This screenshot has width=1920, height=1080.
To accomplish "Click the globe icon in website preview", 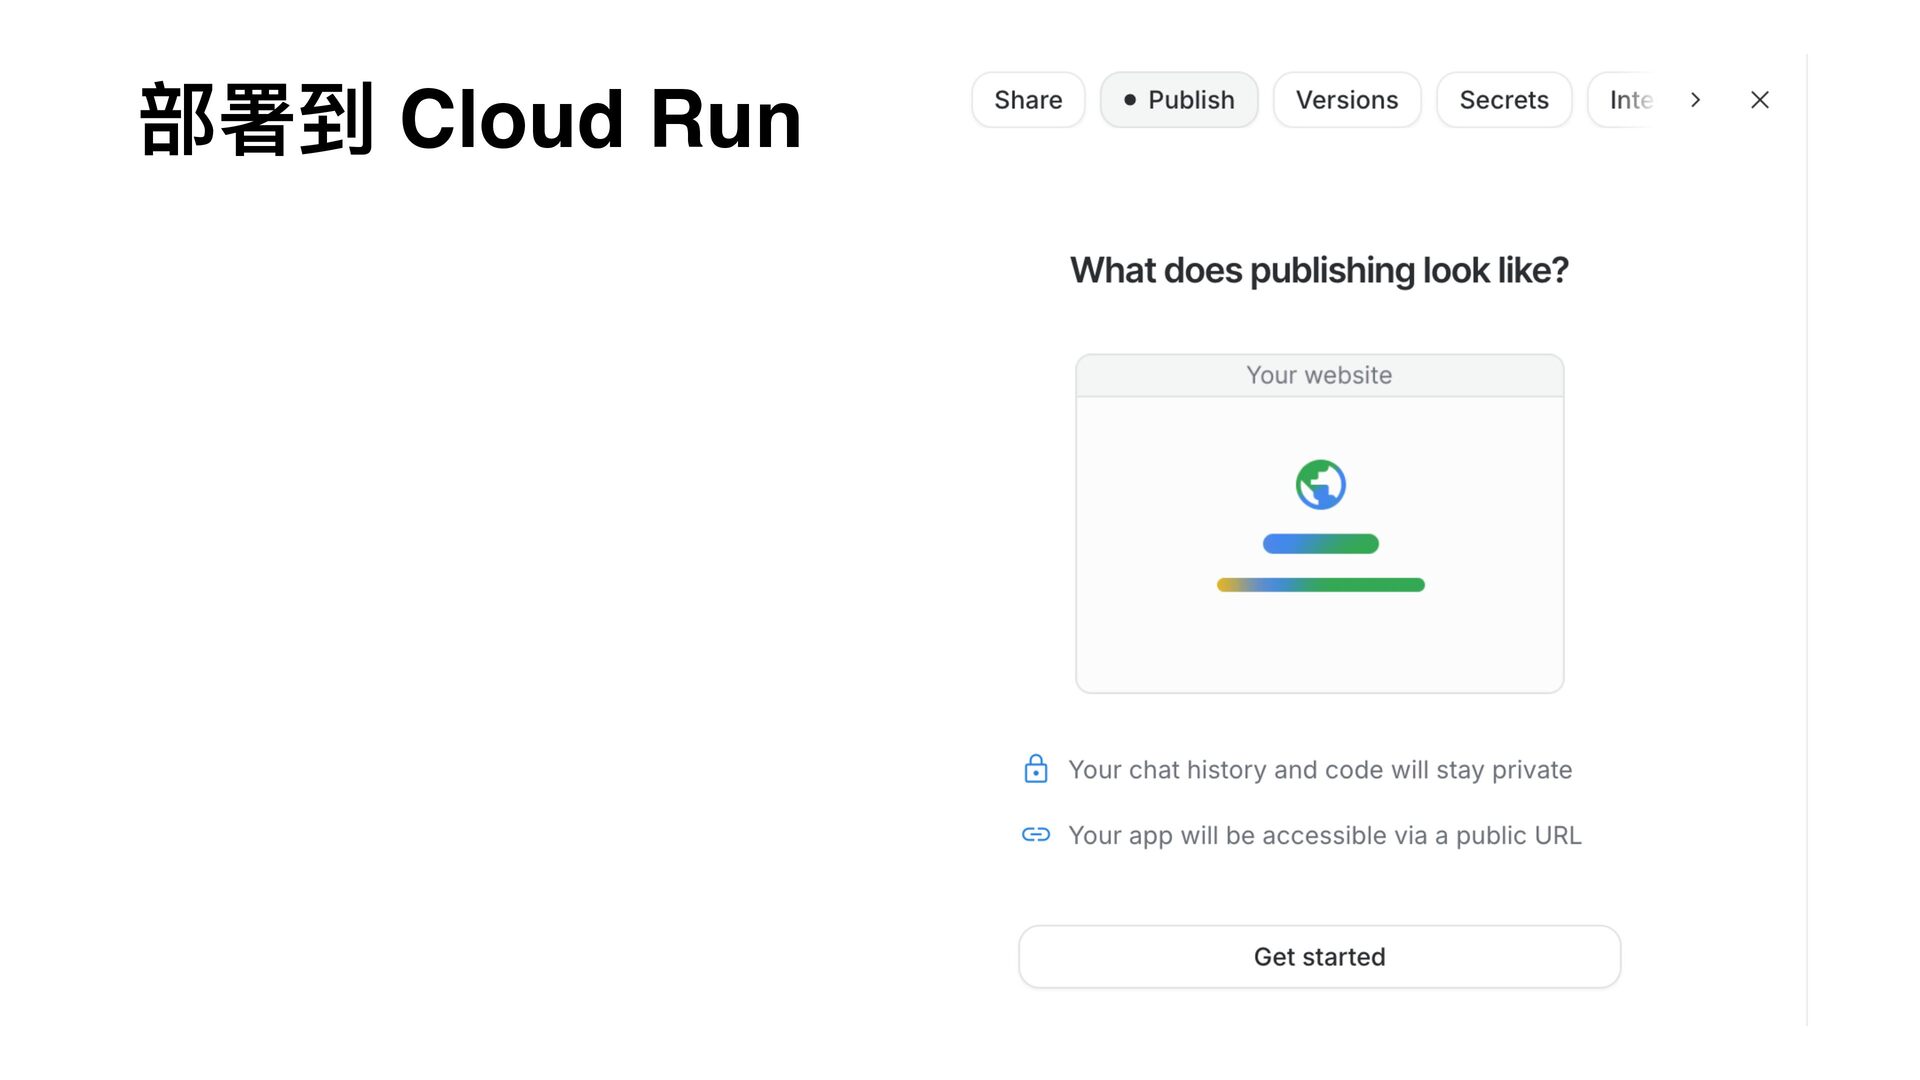I will tap(1320, 485).
